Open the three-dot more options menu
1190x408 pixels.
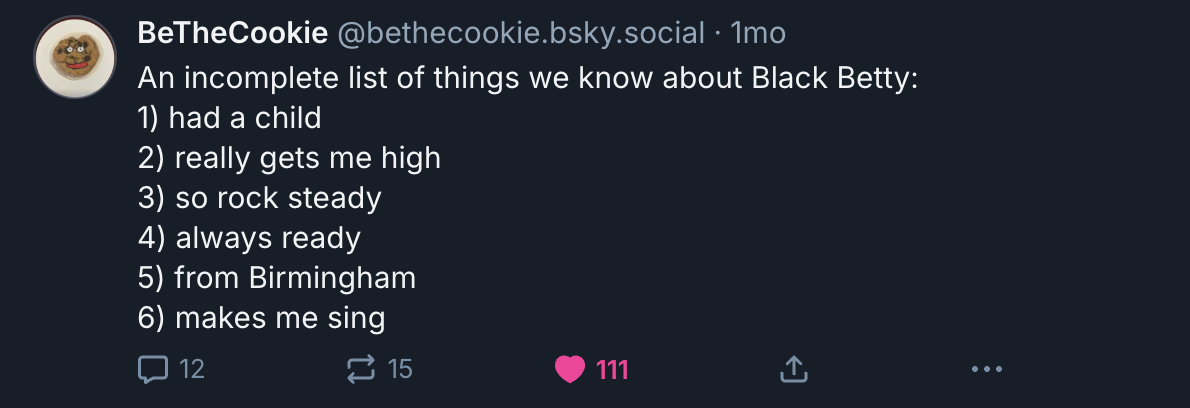point(987,370)
